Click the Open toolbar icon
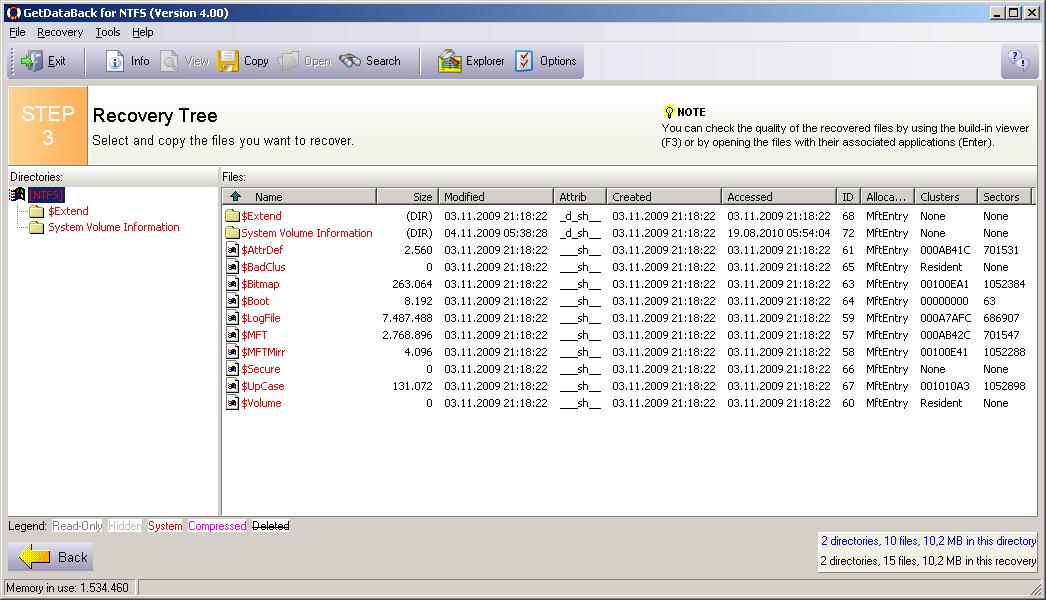Screen dimensions: 1046x600 288,61
